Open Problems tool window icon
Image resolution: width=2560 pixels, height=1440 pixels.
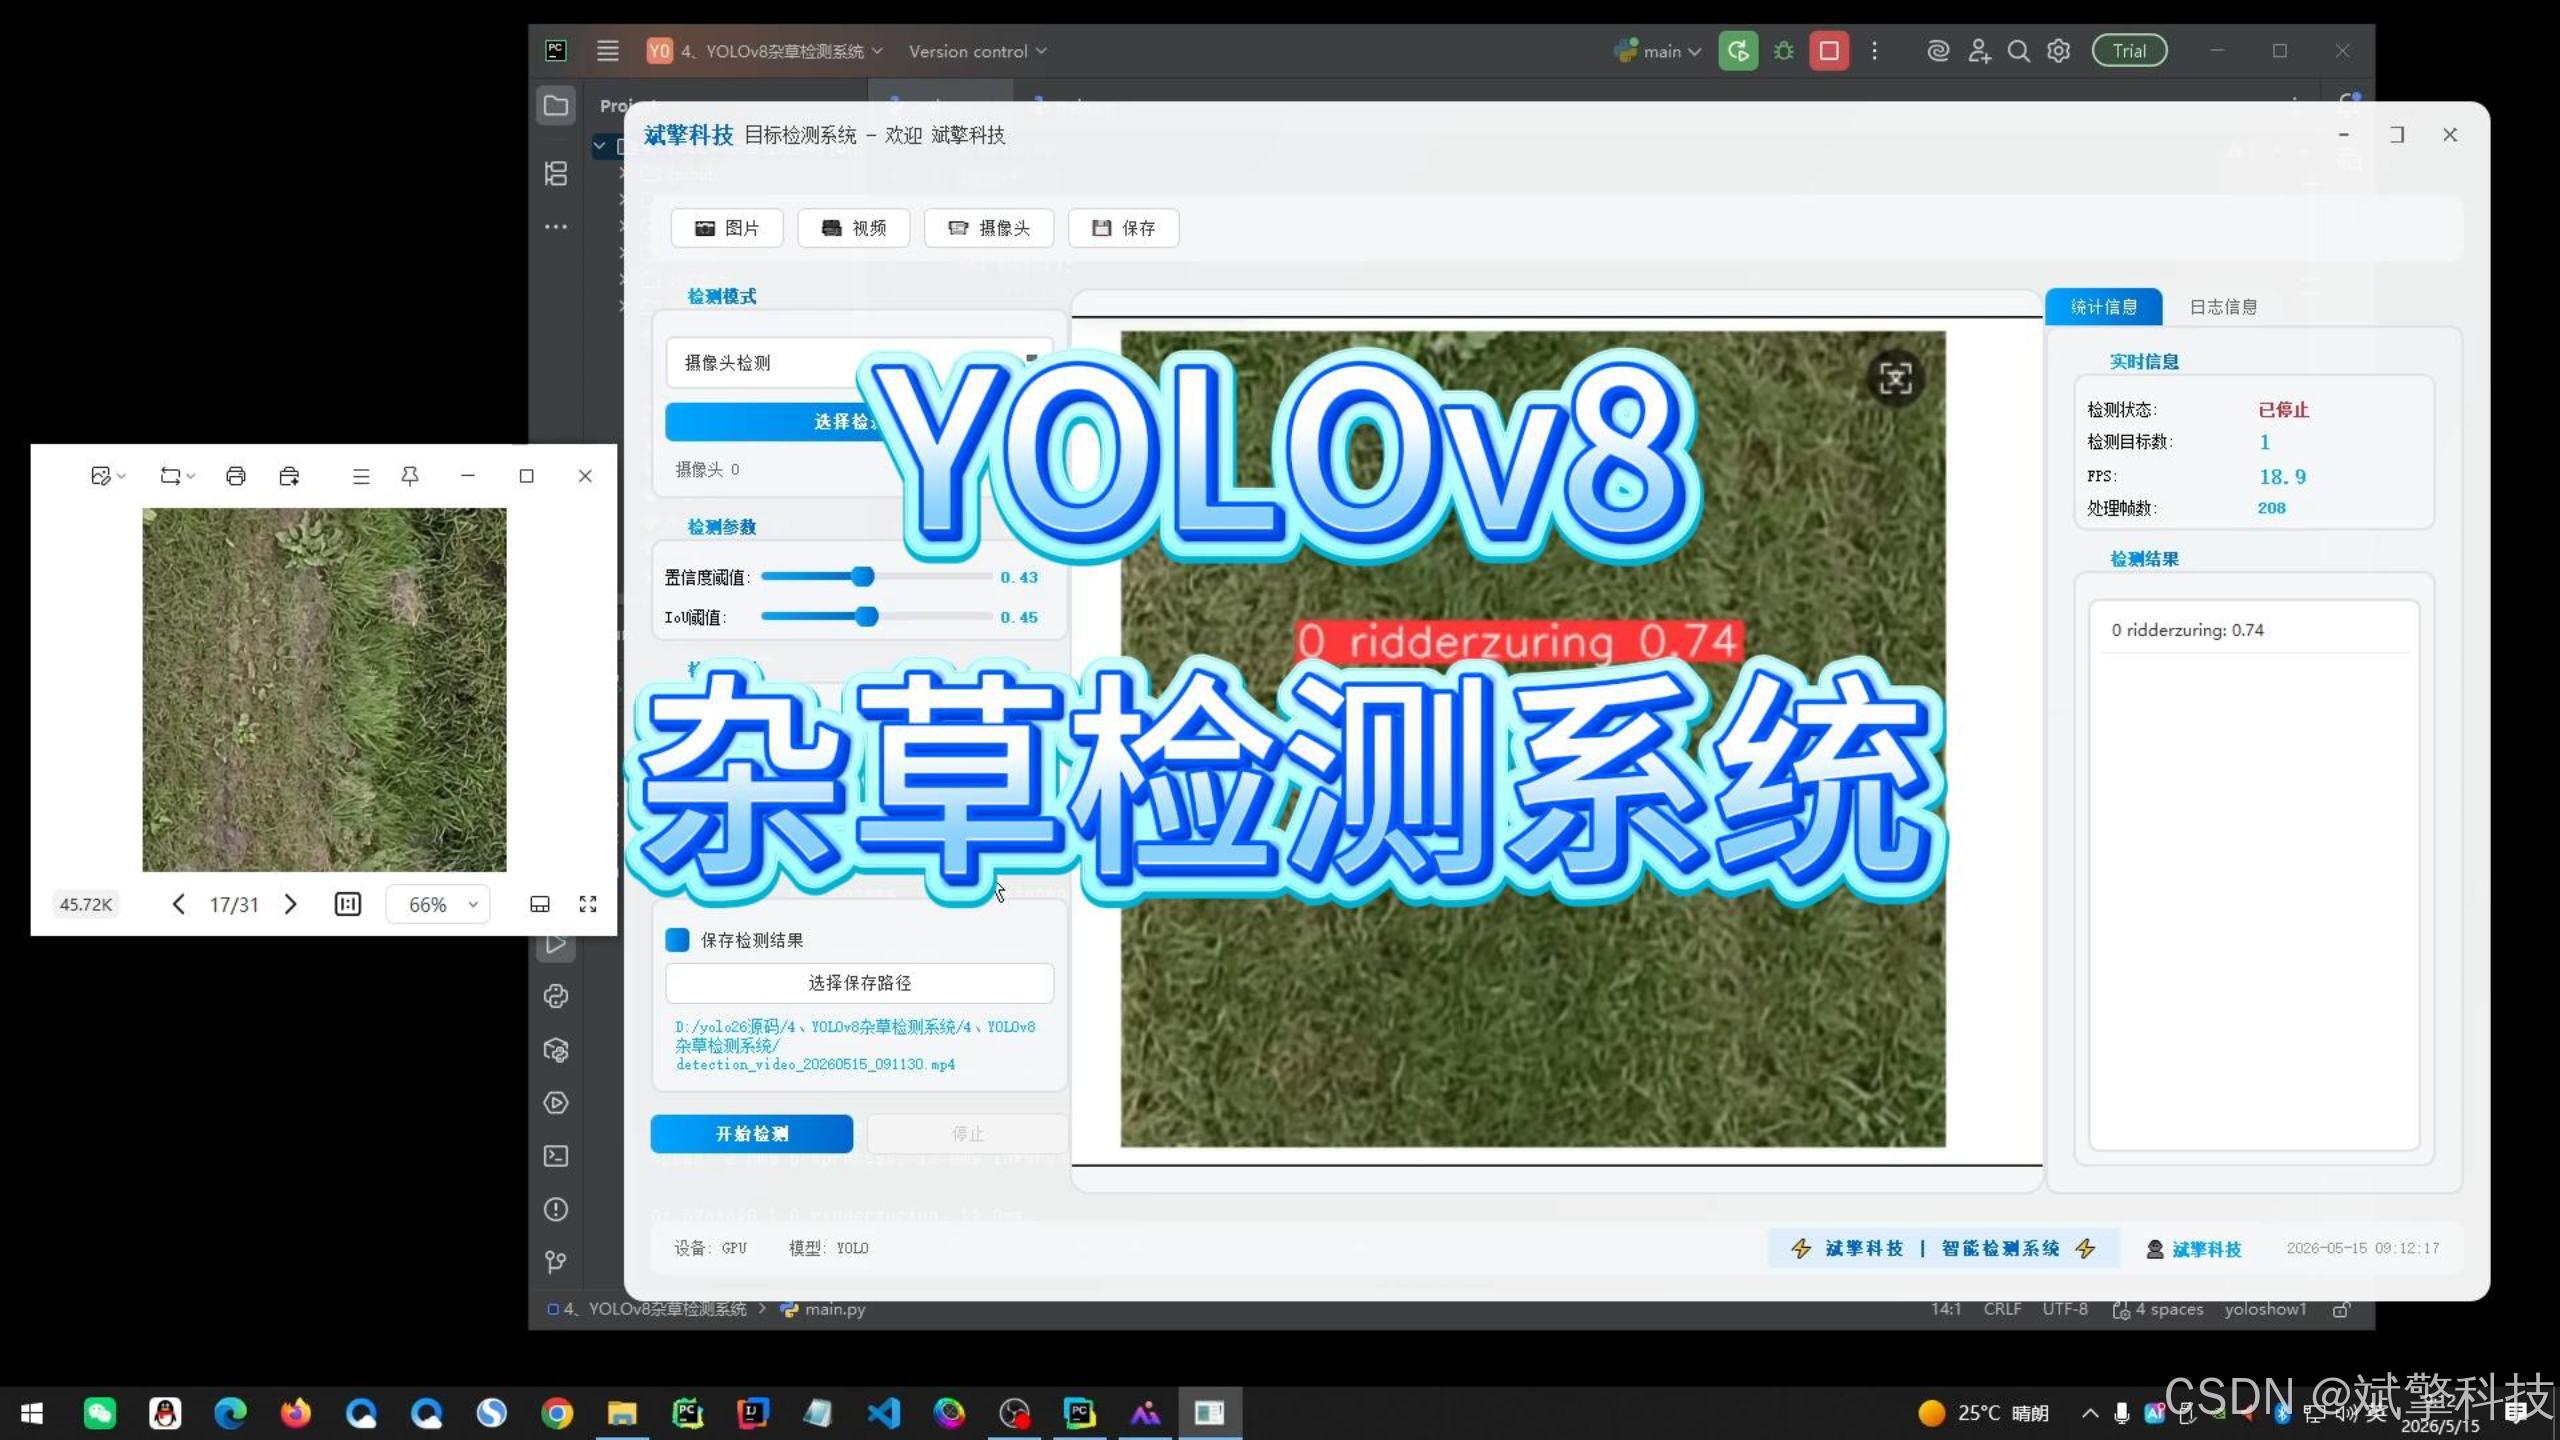(556, 1209)
